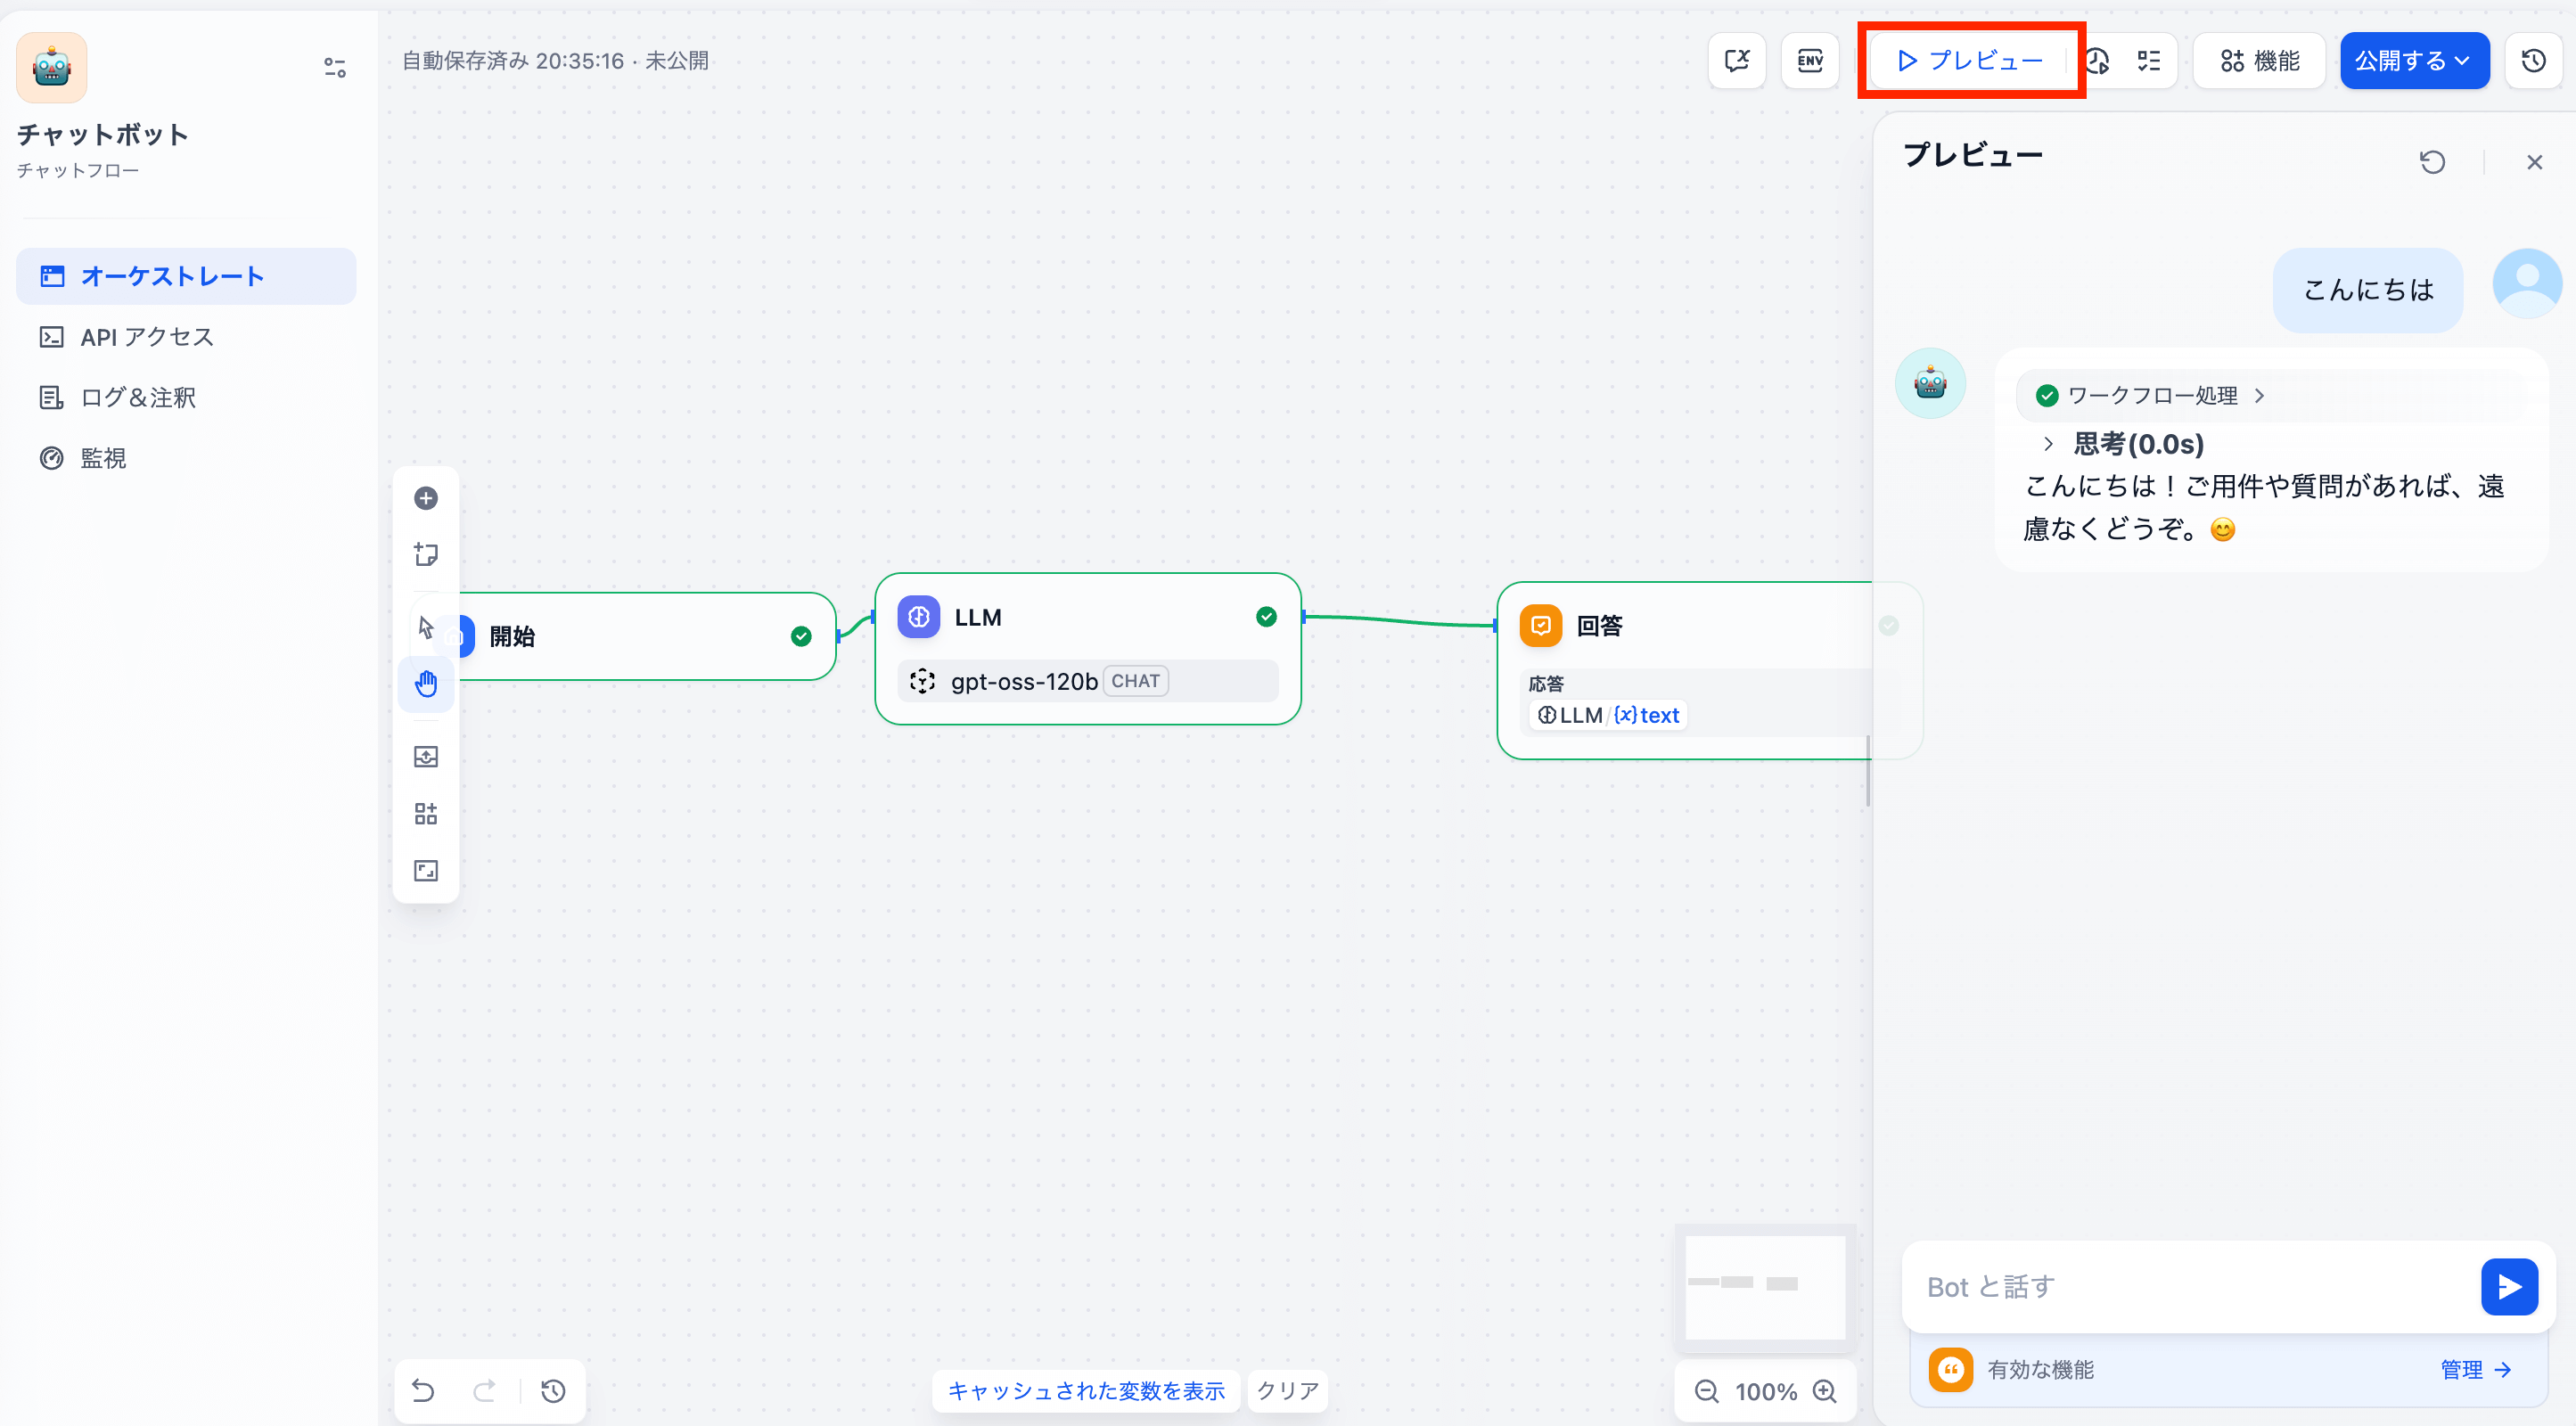Open the checklist icon in top bar

tap(2149, 61)
